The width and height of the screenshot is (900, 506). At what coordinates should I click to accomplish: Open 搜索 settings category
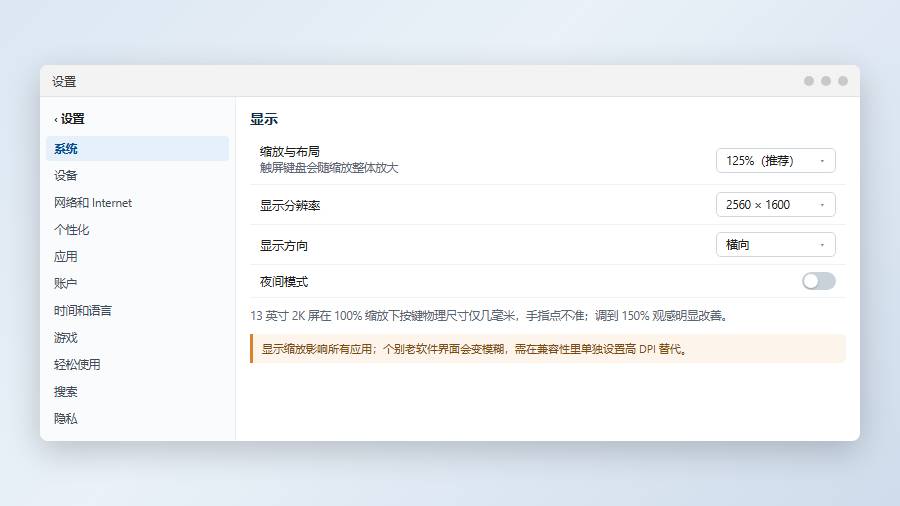[x=137, y=391]
